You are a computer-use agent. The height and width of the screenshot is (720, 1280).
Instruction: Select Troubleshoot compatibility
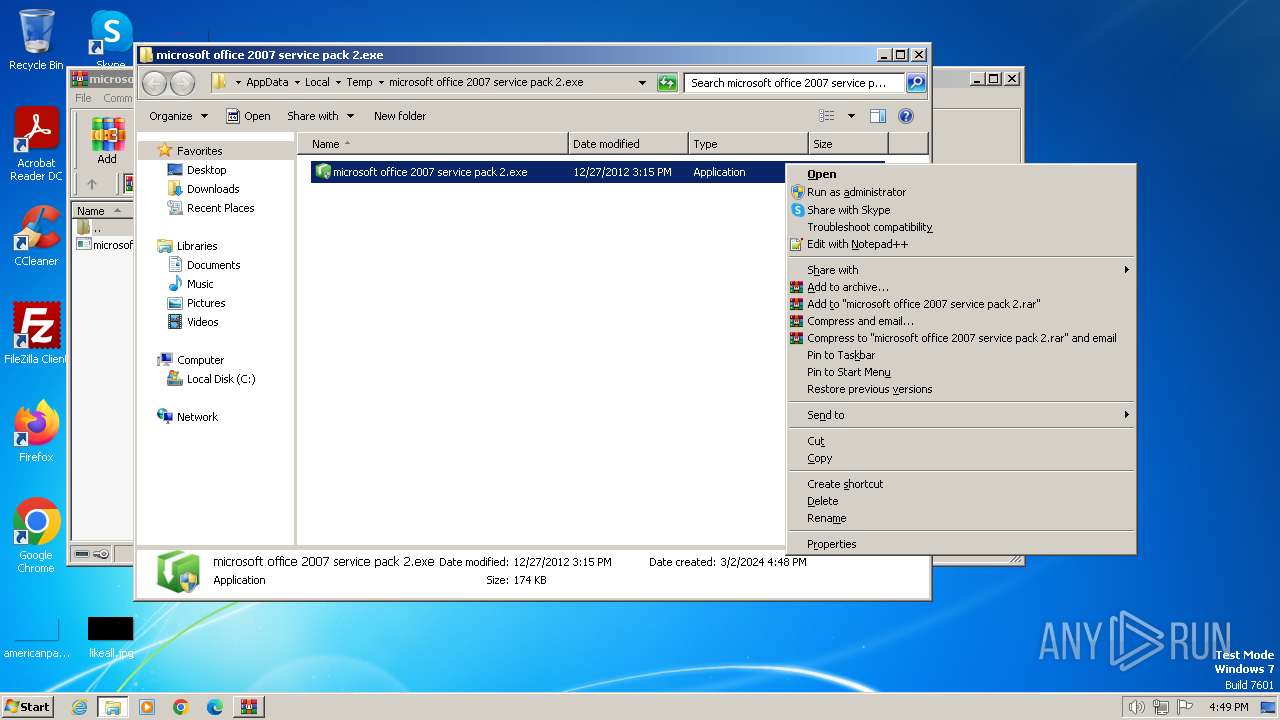pyautogui.click(x=961, y=227)
